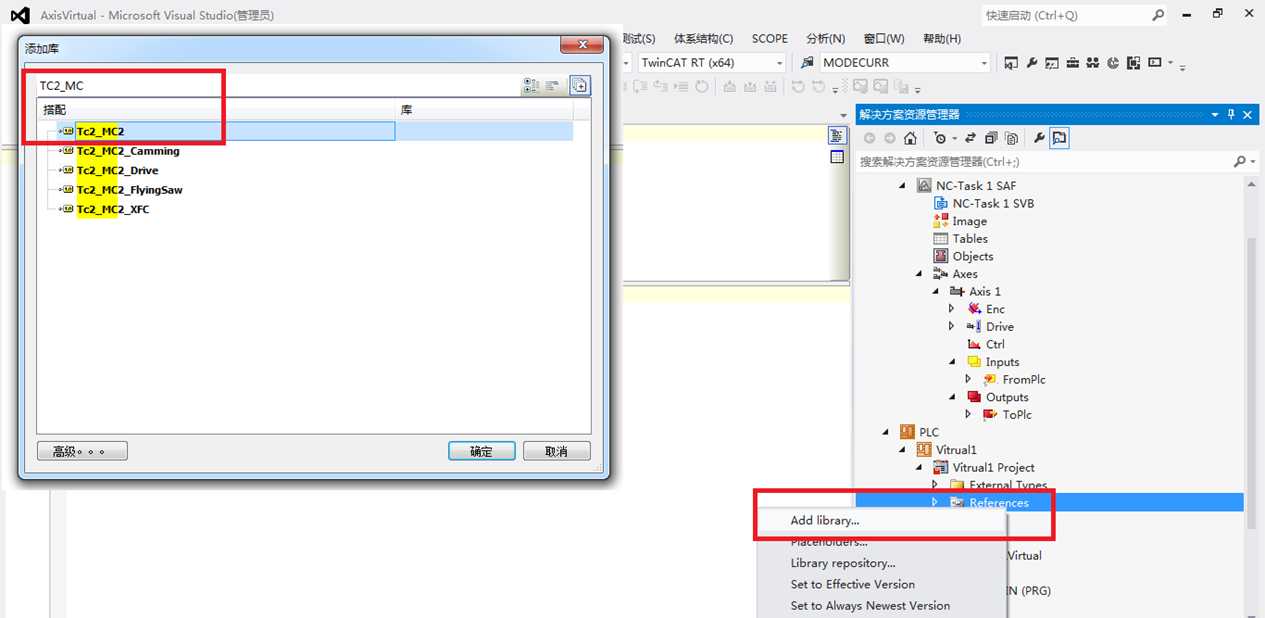Click the magnifier icon in Quick Launch box
The image size is (1265, 618).
(1157, 15)
